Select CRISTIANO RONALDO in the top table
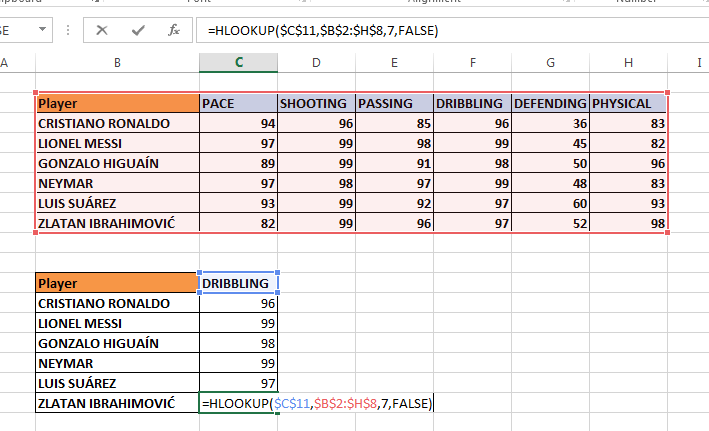The height and width of the screenshot is (431, 709). click(x=117, y=123)
